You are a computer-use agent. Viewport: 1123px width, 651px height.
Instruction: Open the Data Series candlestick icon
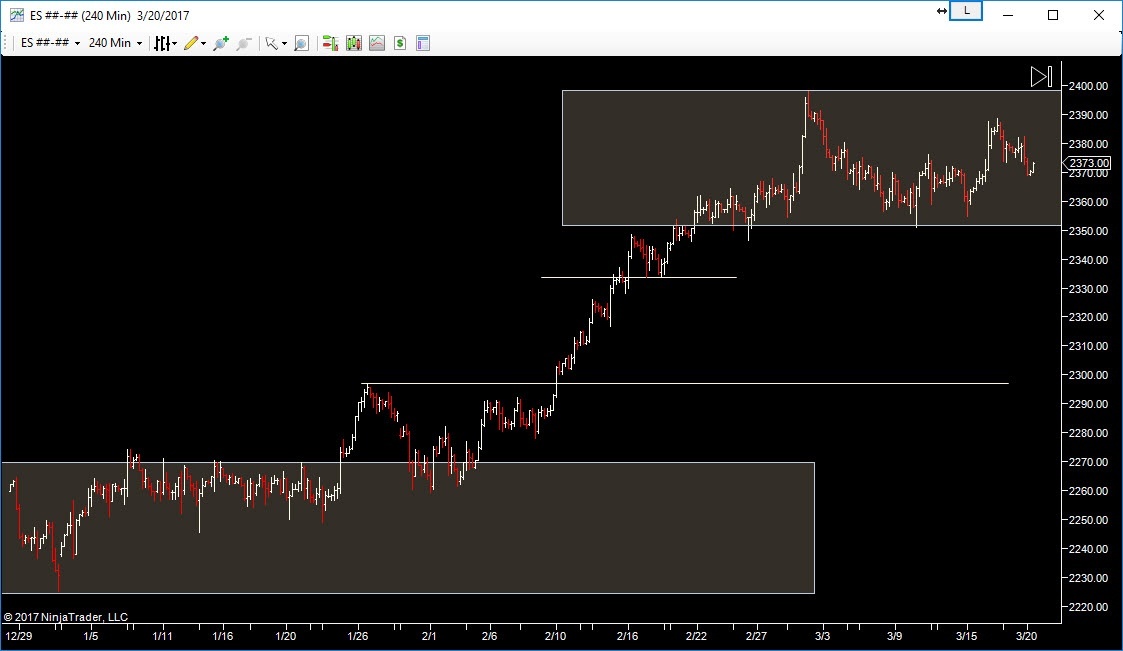[353, 43]
